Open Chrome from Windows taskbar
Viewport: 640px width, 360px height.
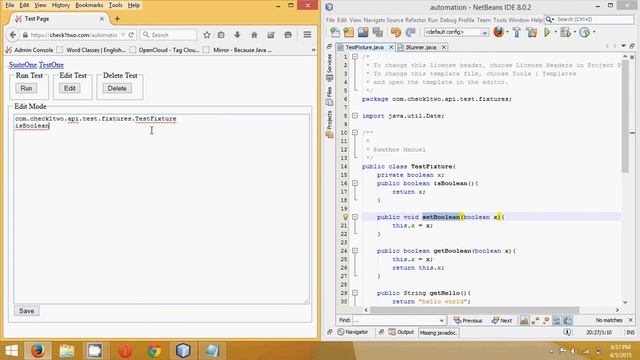(x=154, y=350)
